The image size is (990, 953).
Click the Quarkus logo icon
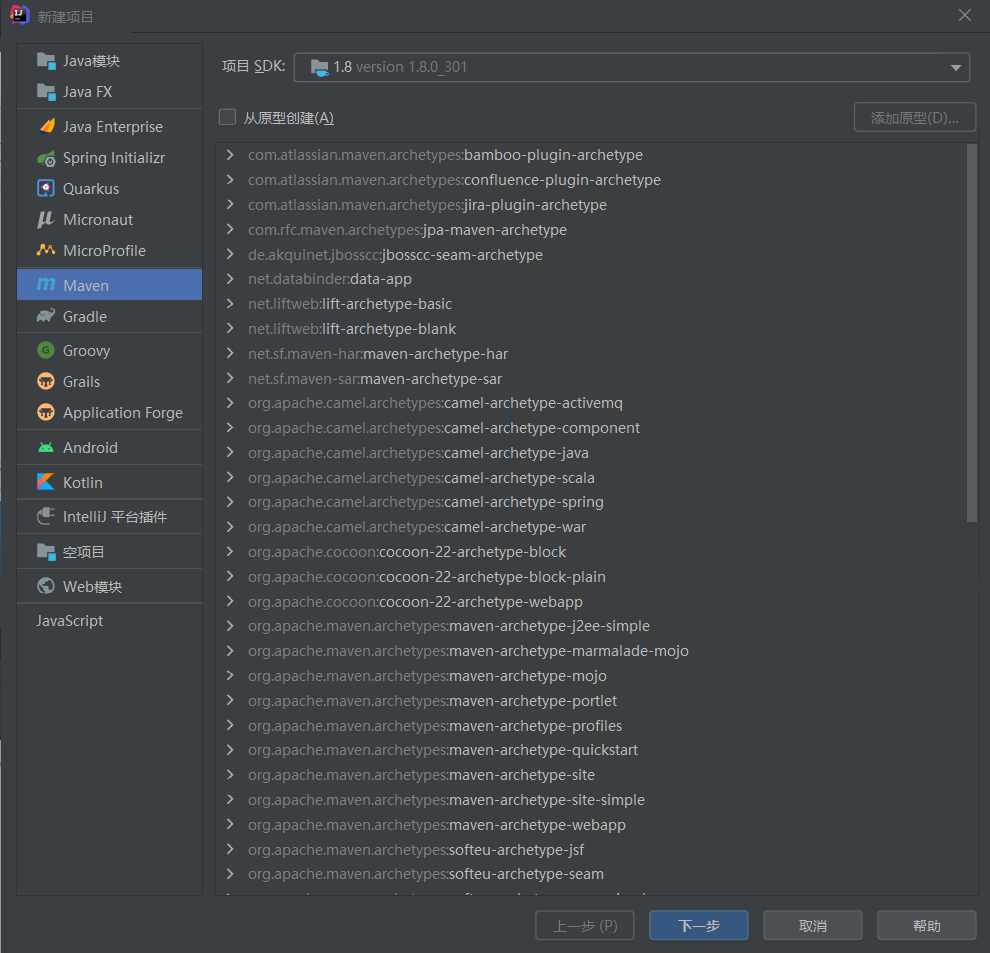point(46,188)
